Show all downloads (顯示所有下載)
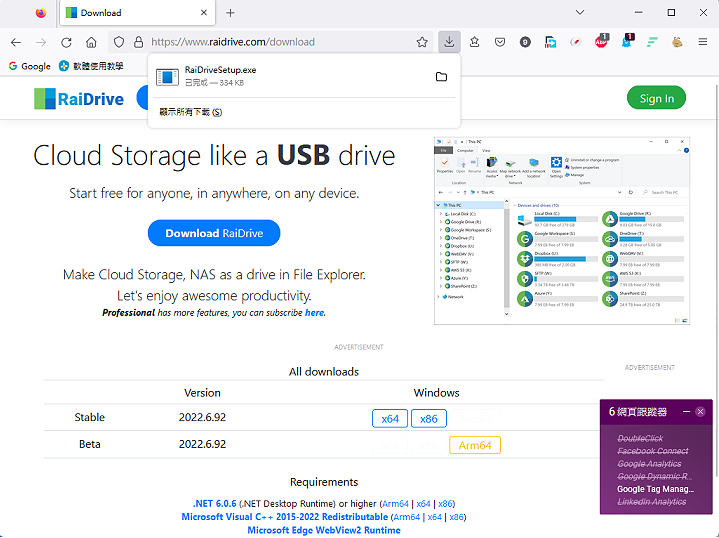This screenshot has width=719, height=538. coord(191,112)
